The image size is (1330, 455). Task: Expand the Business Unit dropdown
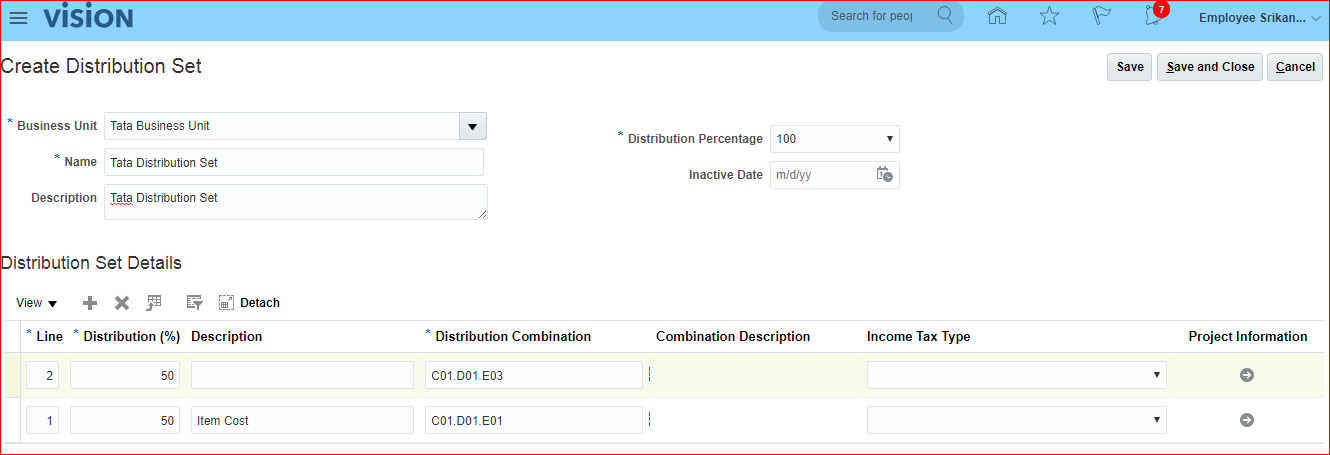(x=472, y=126)
